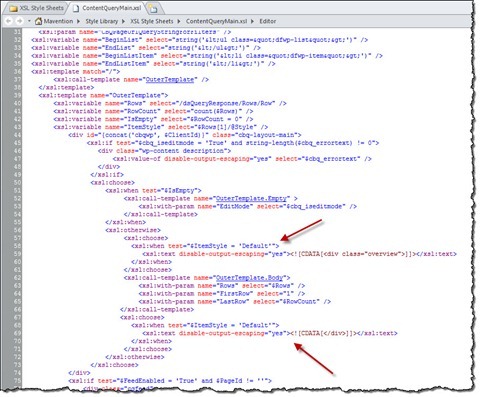The width and height of the screenshot is (480, 397).
Task: Click the closing div CDATA text on line 69
Action: [324, 333]
